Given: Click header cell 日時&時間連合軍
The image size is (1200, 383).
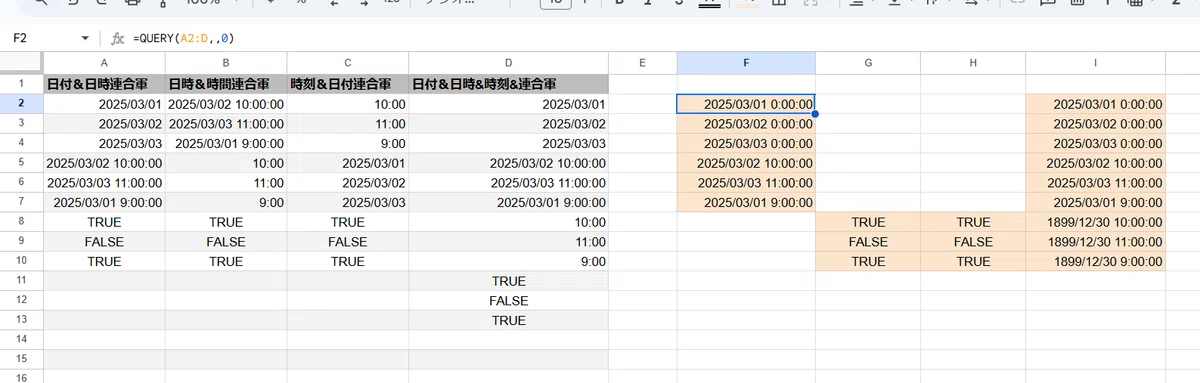Looking at the screenshot, I should 226,84.
